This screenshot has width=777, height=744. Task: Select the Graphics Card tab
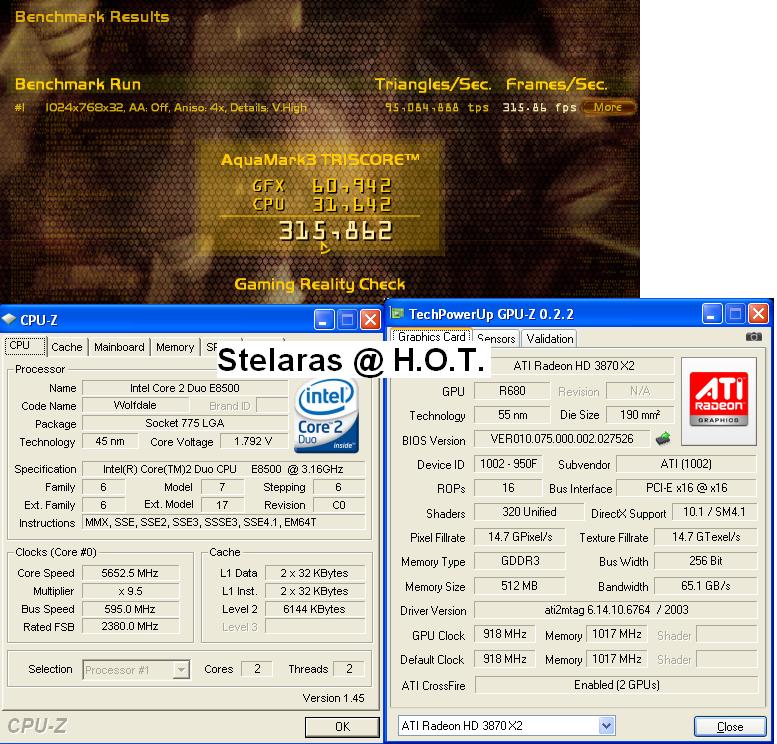[432, 337]
